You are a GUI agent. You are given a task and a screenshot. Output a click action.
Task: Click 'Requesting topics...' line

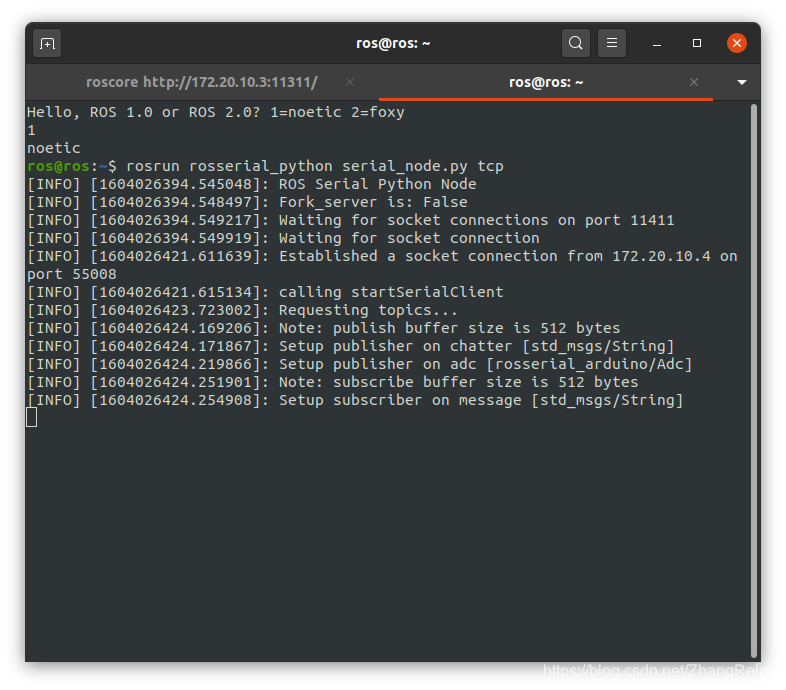(243, 310)
